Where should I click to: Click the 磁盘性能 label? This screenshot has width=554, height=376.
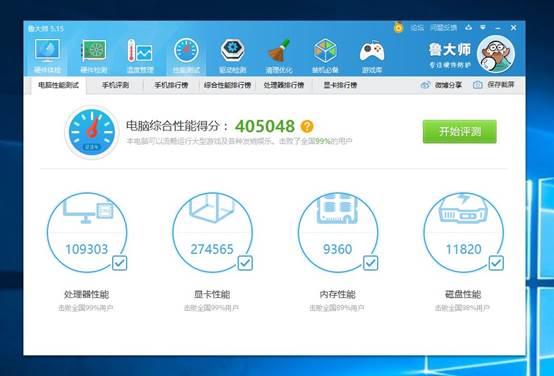coord(463,294)
